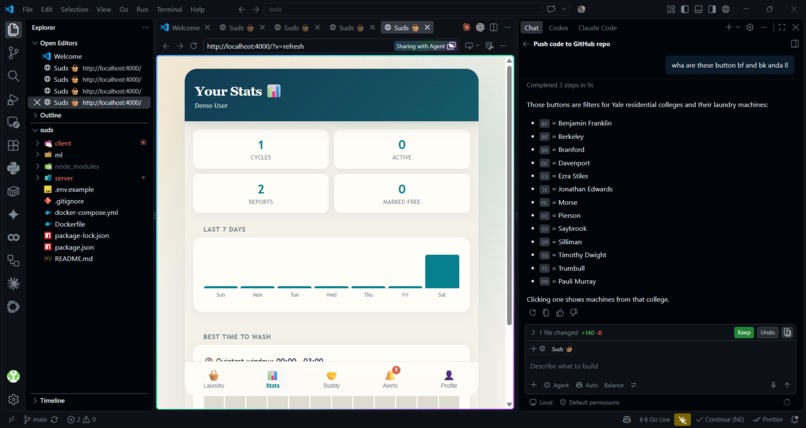
Task: Open the Manage gear in activity bar
Action: (13, 399)
